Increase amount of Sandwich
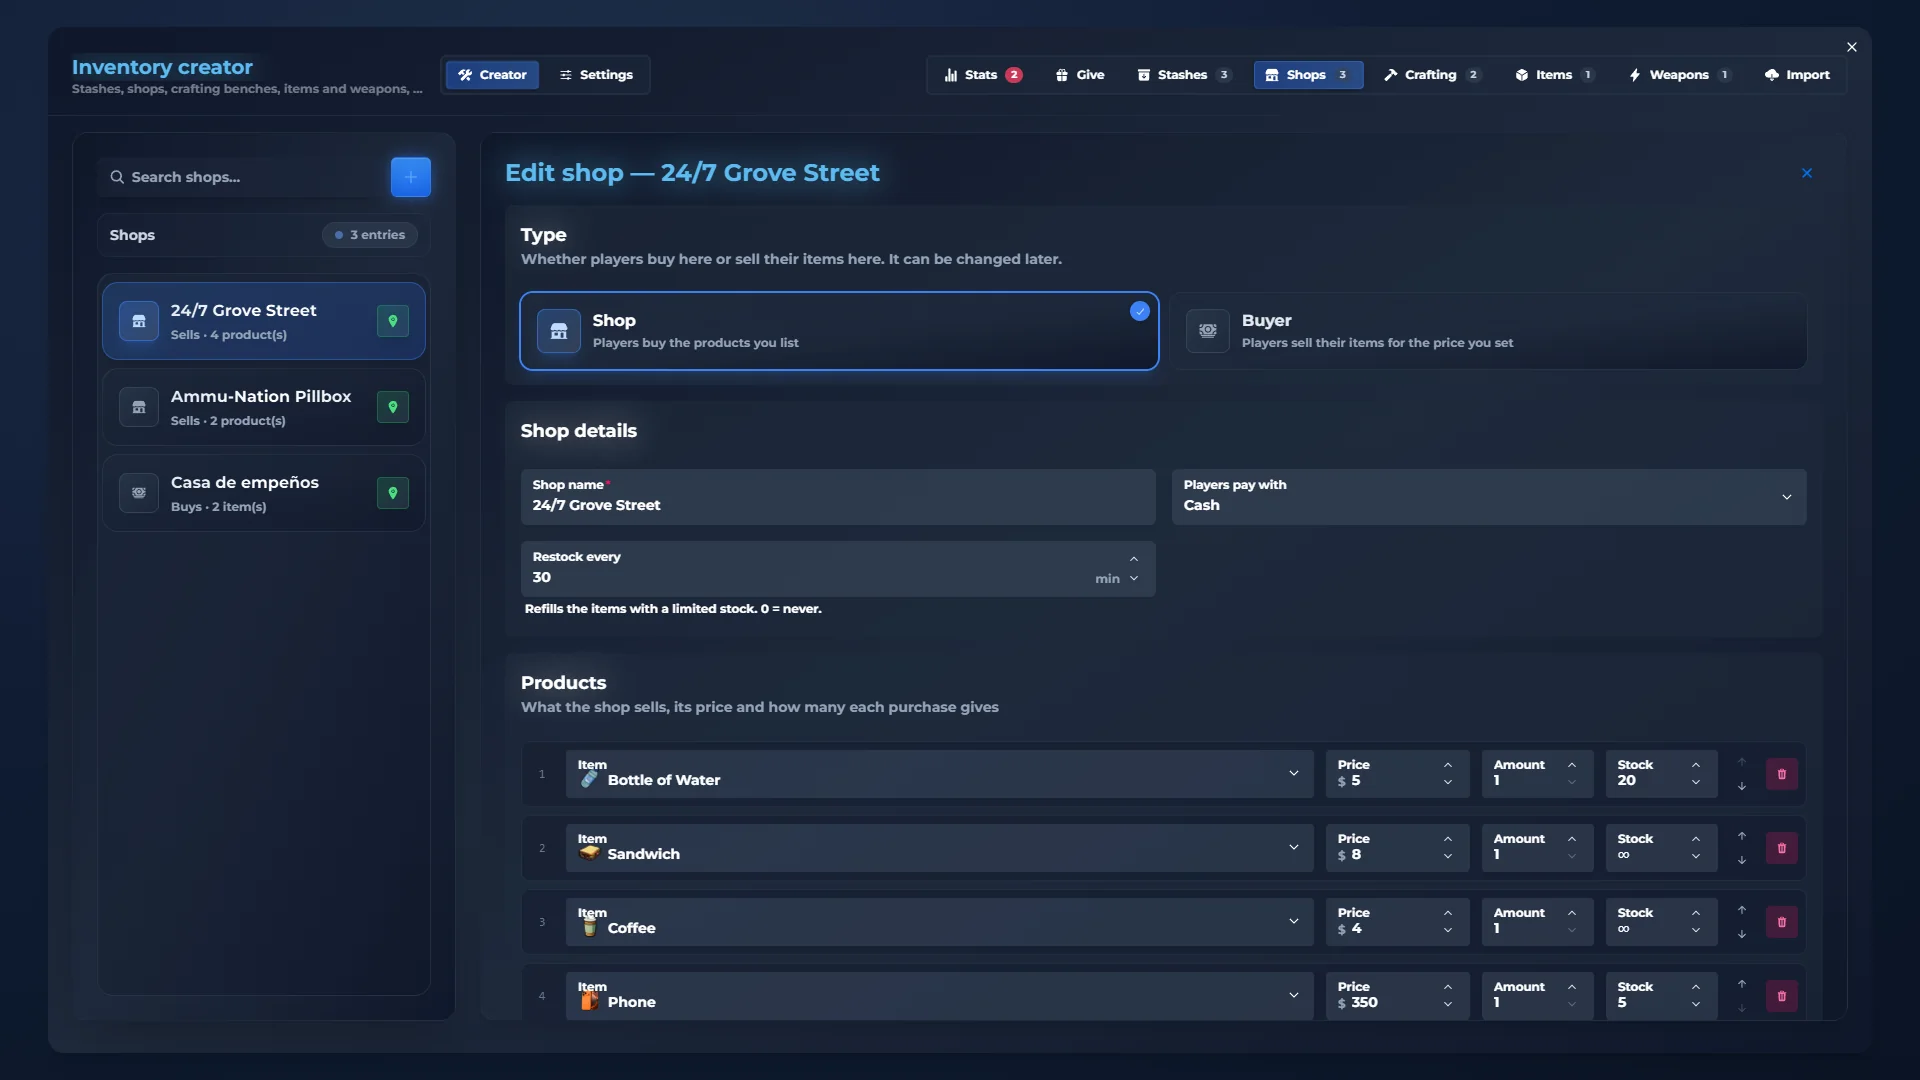1920x1080 pixels. click(x=1572, y=839)
